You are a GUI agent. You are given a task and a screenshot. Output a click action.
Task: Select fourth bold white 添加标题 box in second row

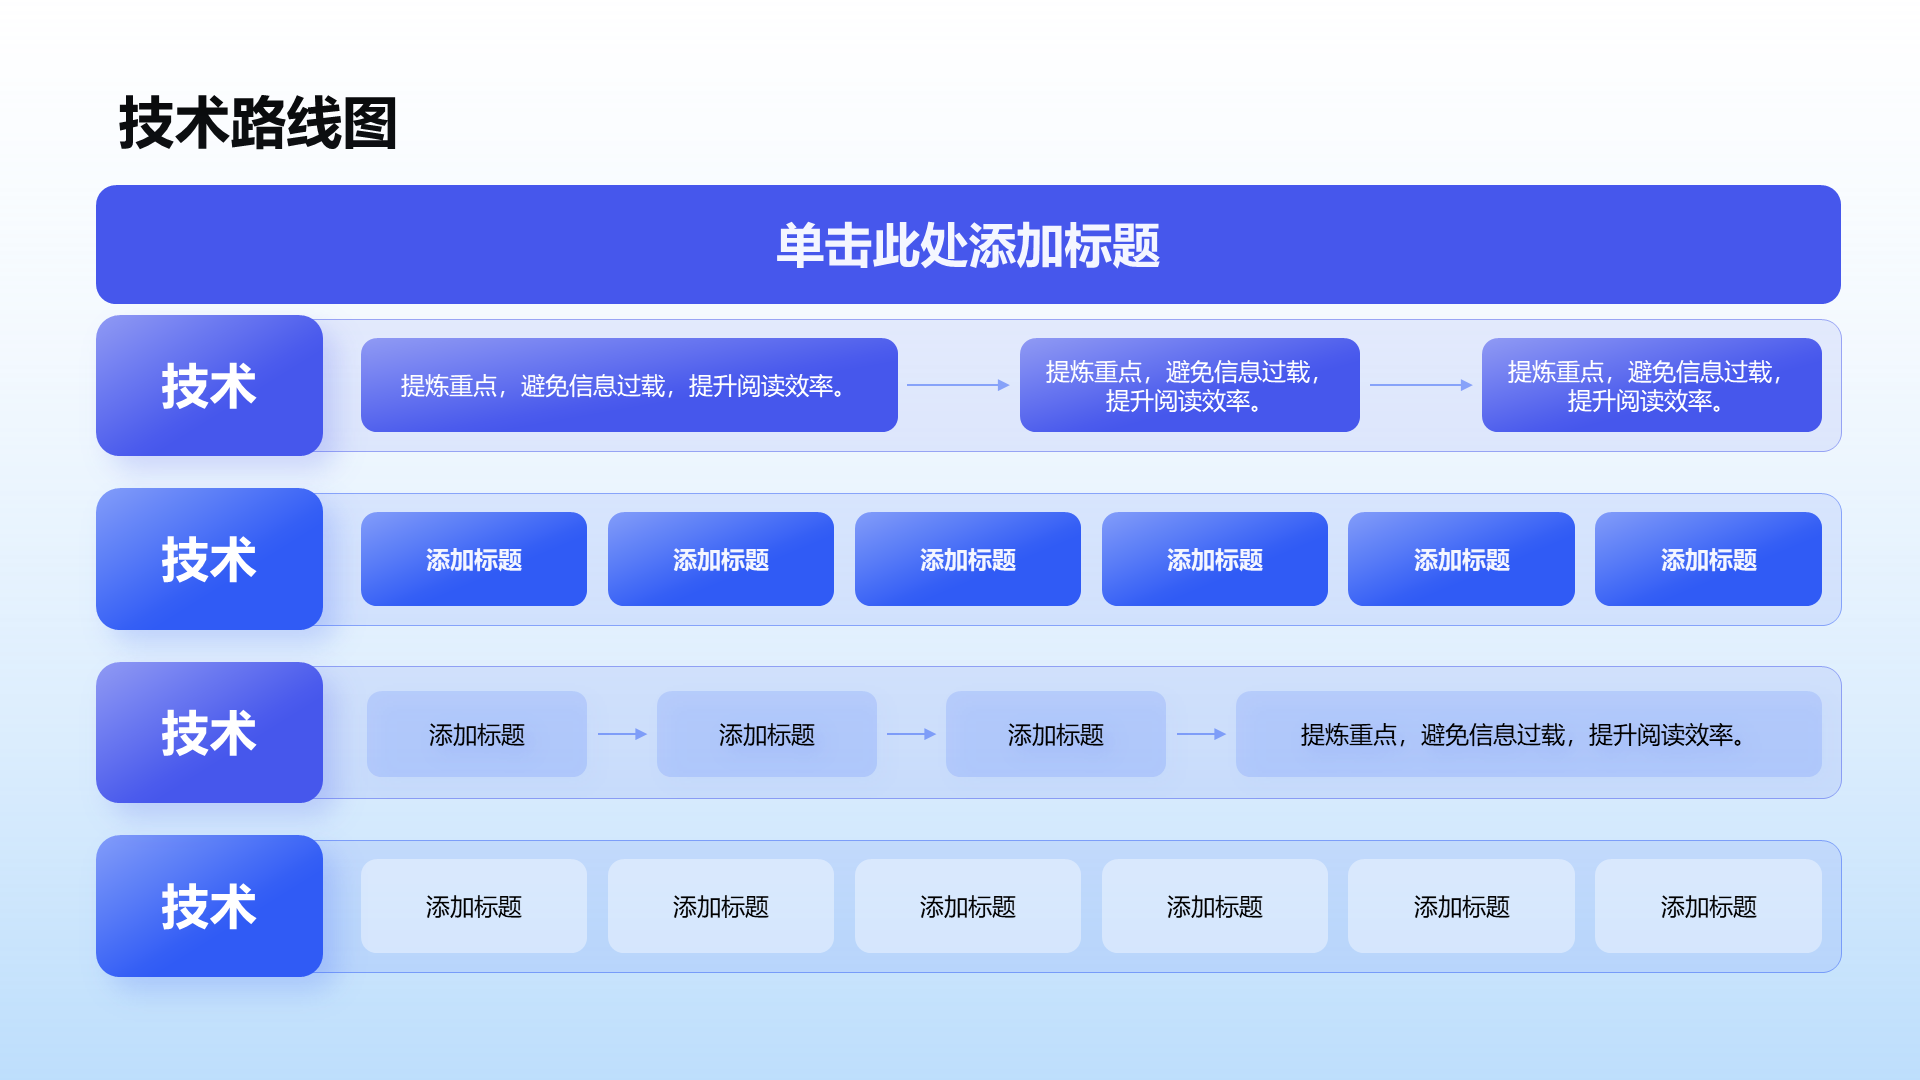[x=1215, y=559]
